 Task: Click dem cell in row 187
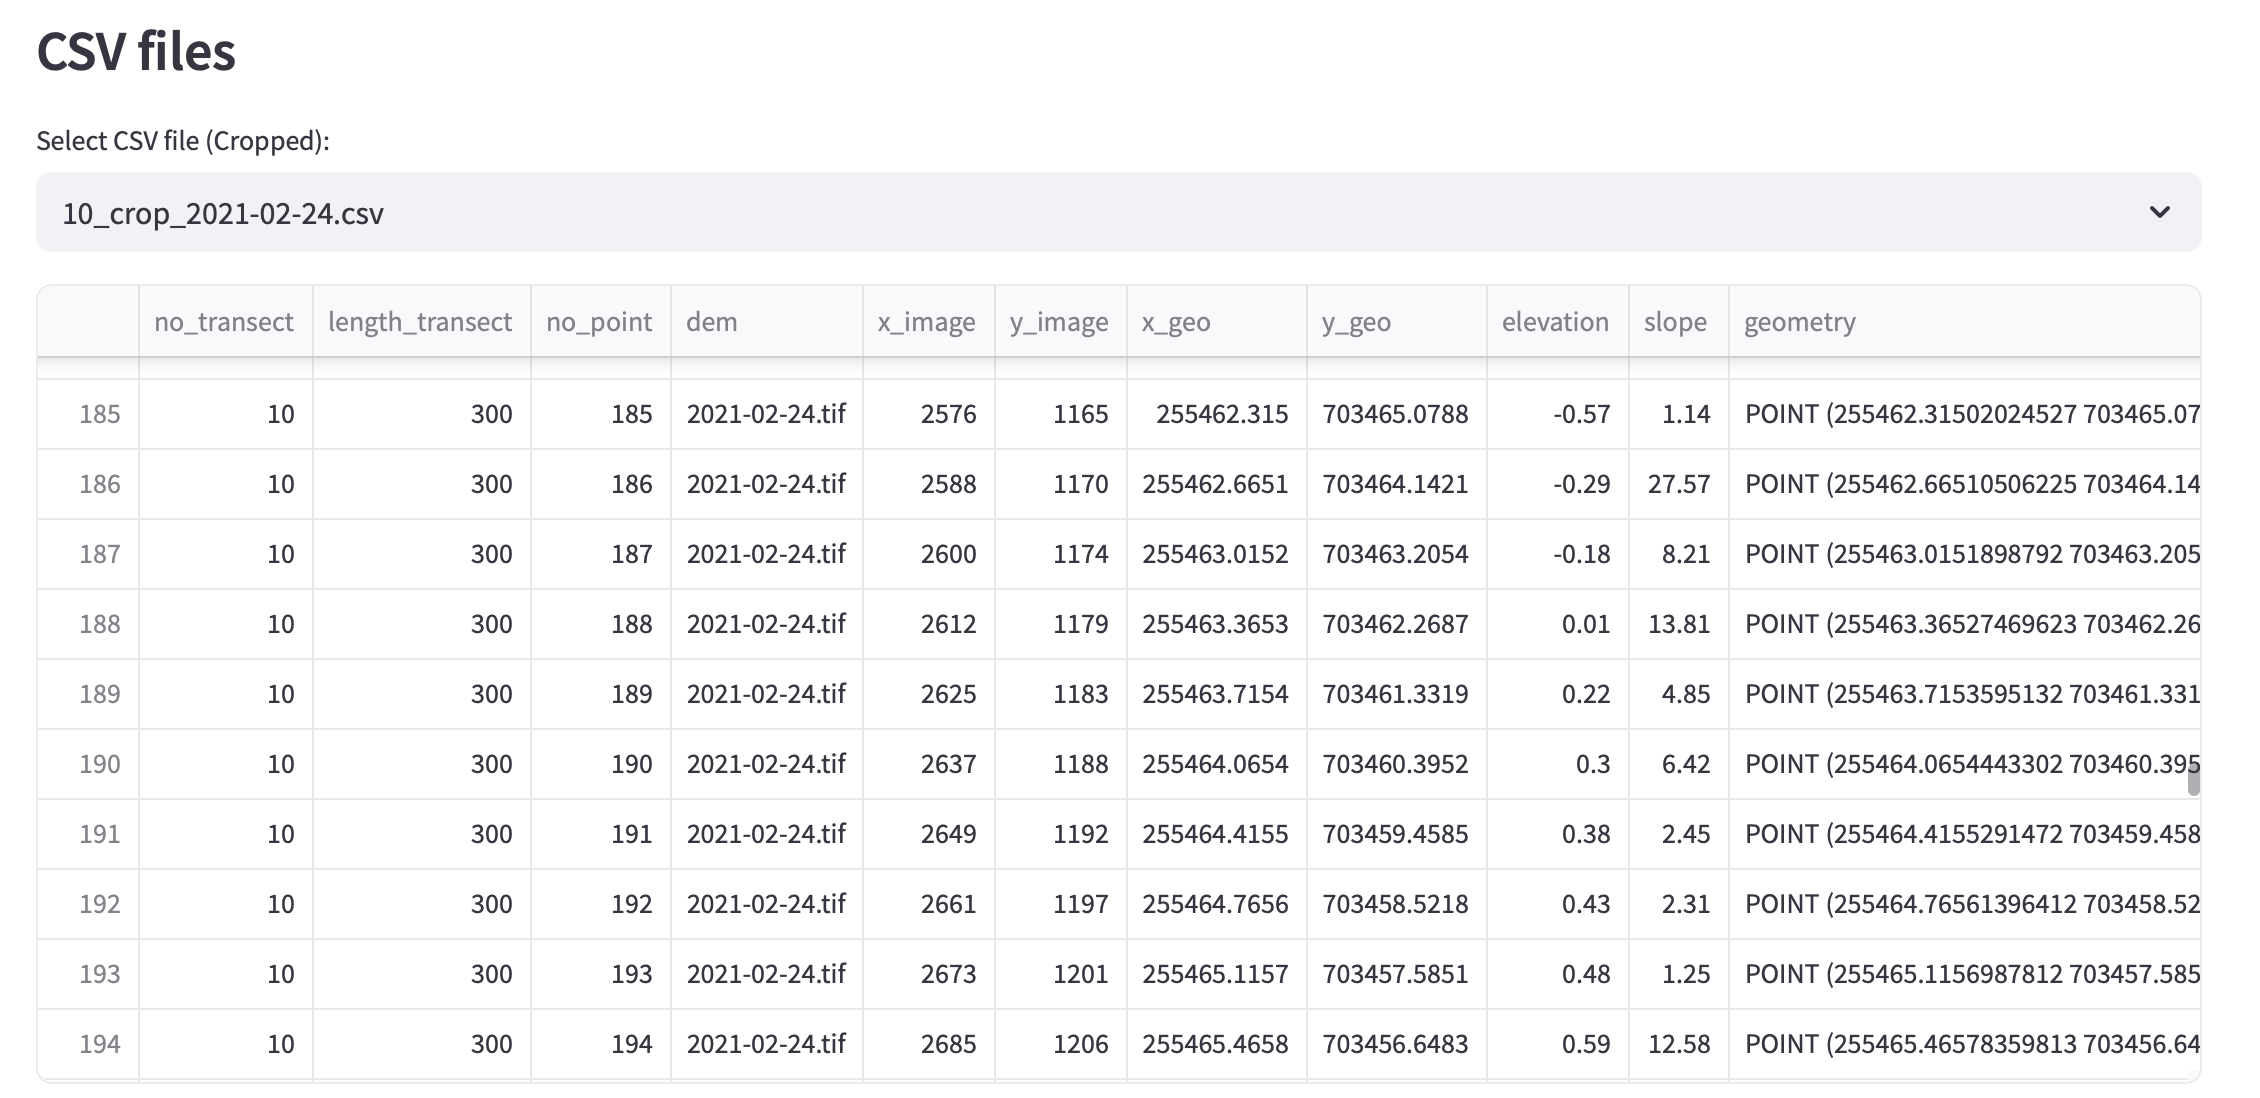click(x=767, y=554)
